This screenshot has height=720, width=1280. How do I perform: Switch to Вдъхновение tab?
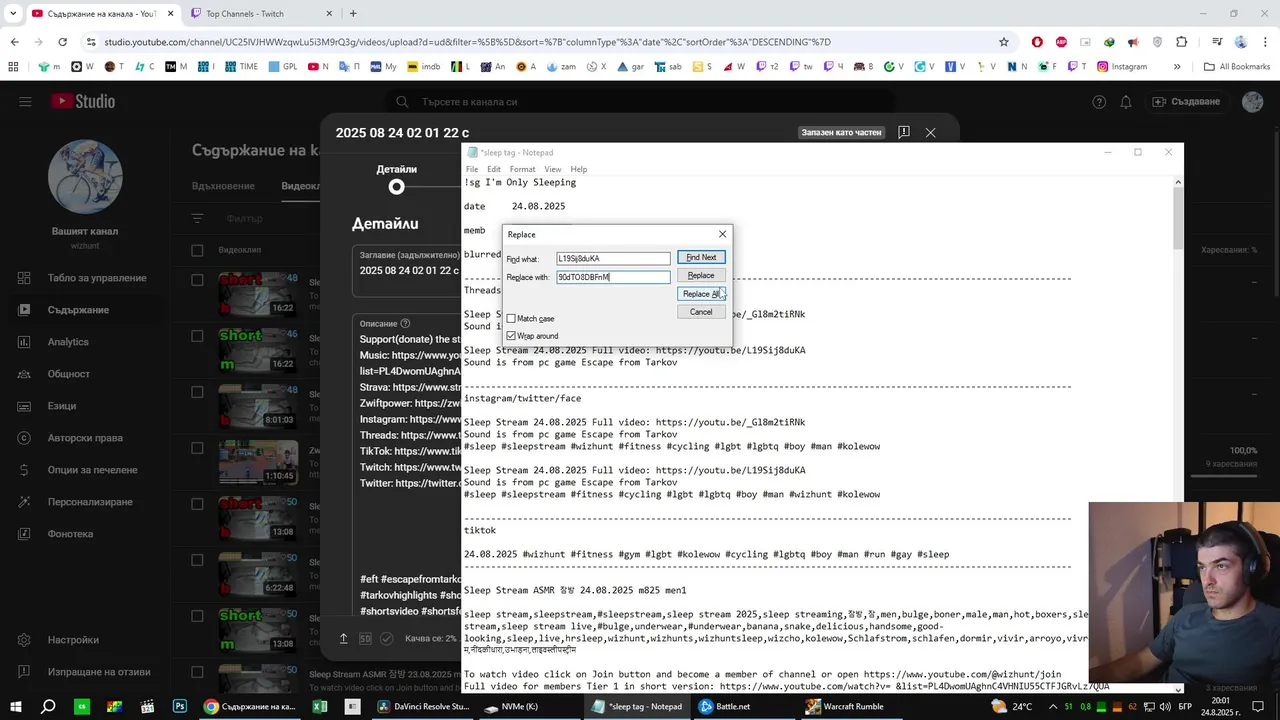tap(223, 186)
